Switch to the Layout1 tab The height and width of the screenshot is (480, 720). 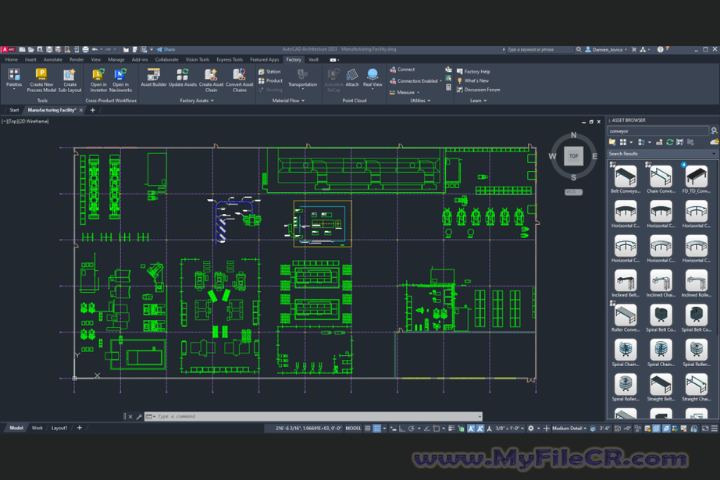[x=59, y=428]
